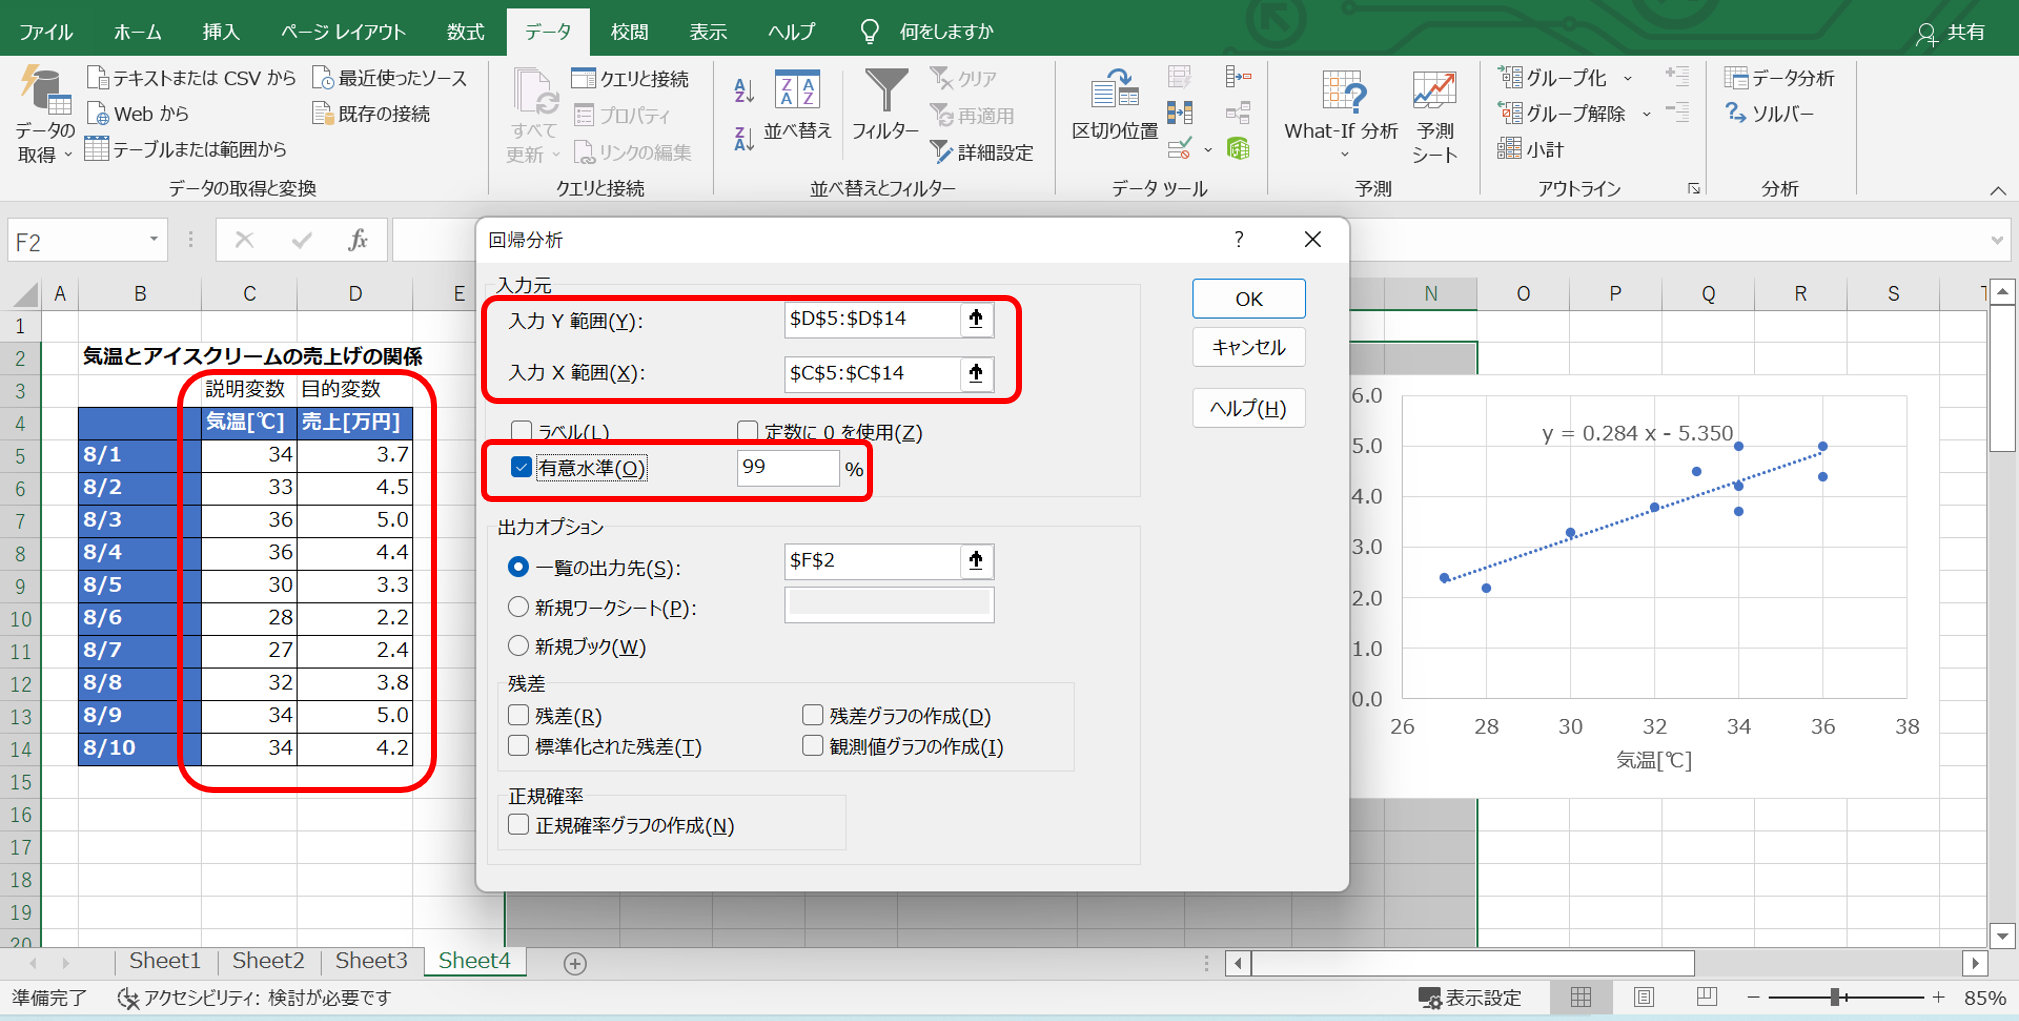Select the 新規ワークシート radio button
The image size is (2019, 1021).
tap(518, 607)
